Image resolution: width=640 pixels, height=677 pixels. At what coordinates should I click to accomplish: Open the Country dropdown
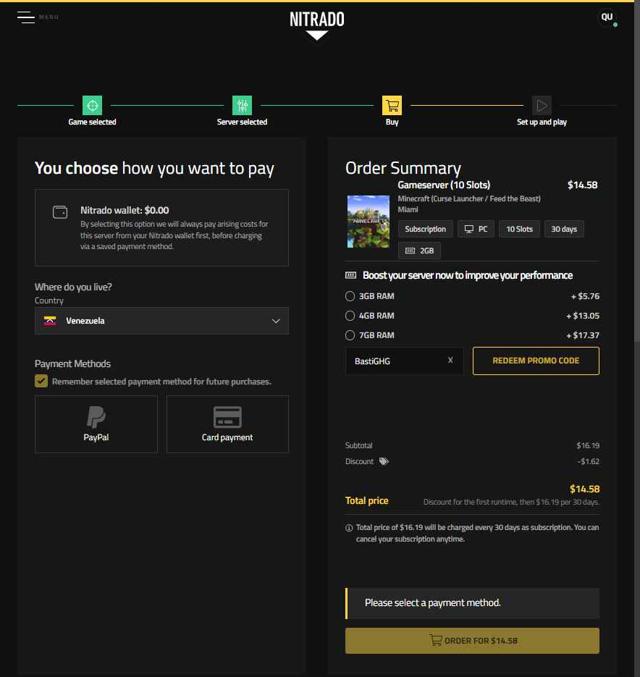pos(162,321)
